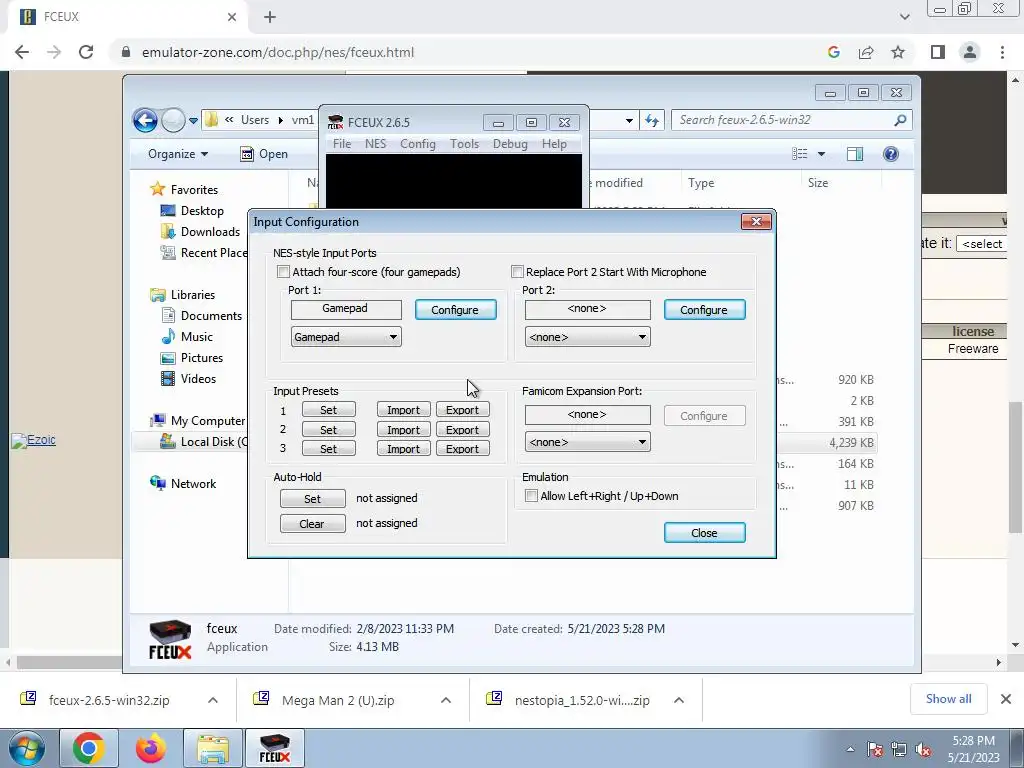Click Explorer search magnifier icon
The width and height of the screenshot is (1024, 768).
pos(900,120)
